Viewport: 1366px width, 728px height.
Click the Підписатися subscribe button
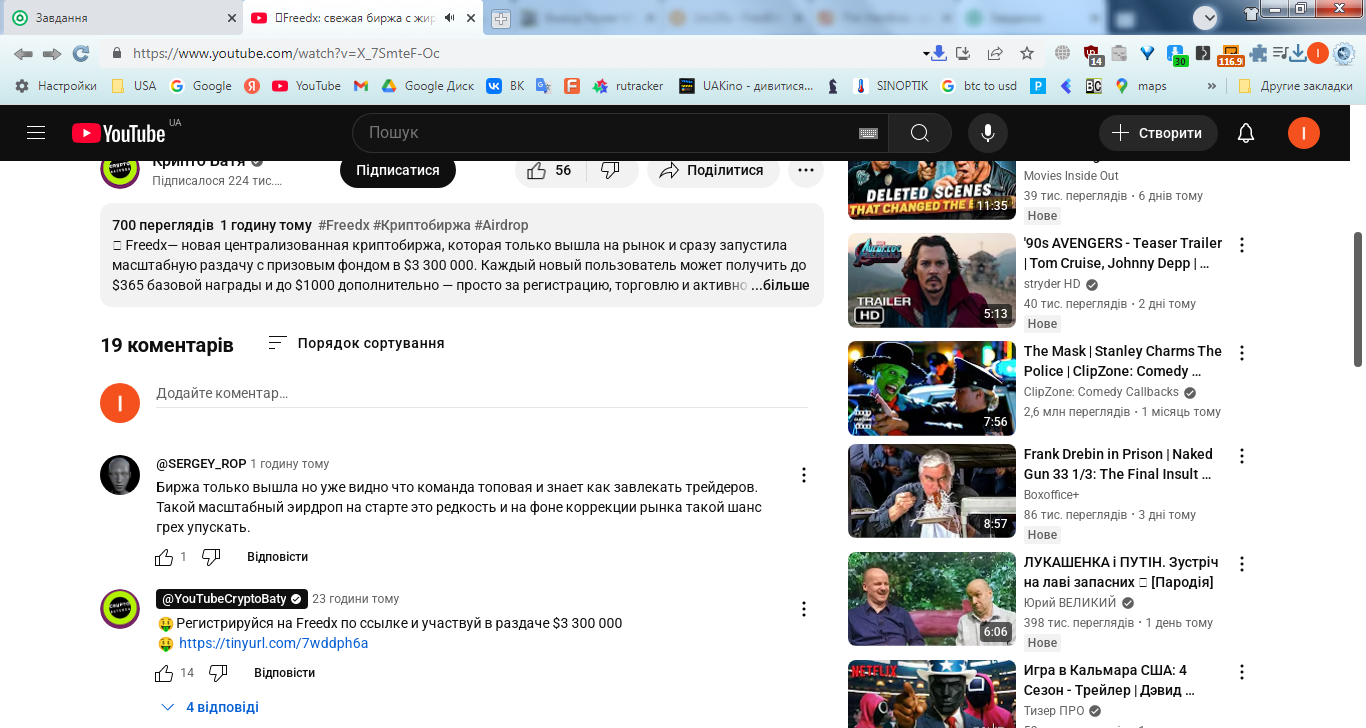[x=398, y=171]
